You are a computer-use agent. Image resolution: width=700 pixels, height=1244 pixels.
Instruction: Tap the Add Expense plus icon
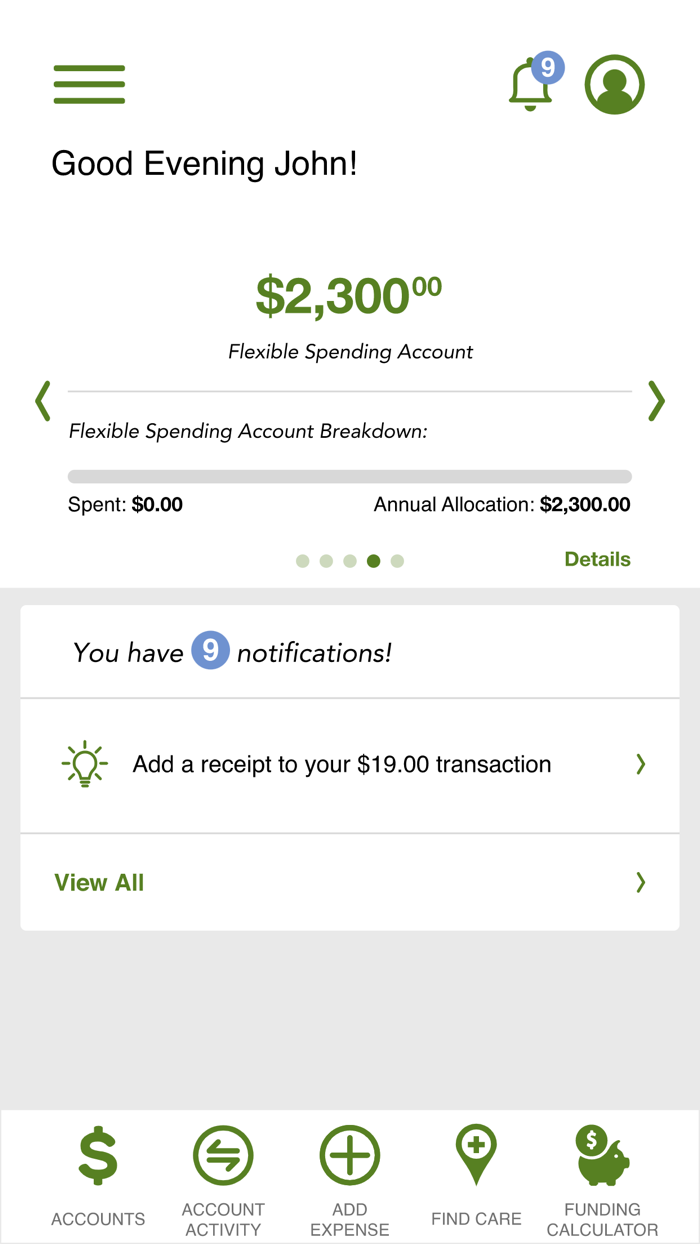[x=349, y=1155]
